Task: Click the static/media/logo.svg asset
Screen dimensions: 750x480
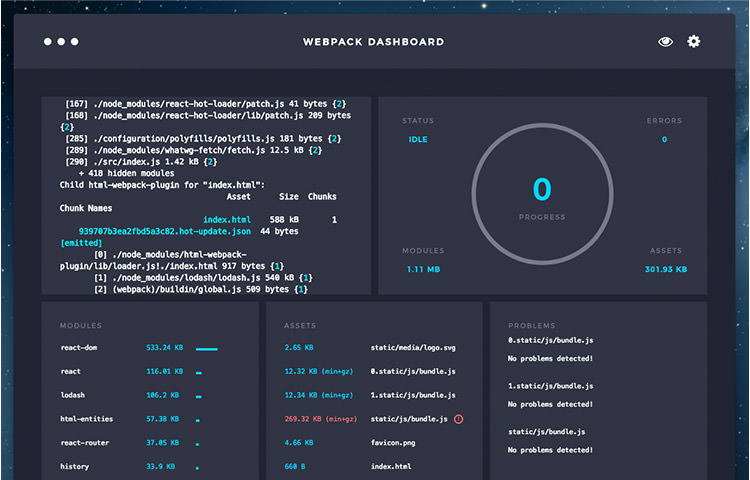Action: click(413, 348)
